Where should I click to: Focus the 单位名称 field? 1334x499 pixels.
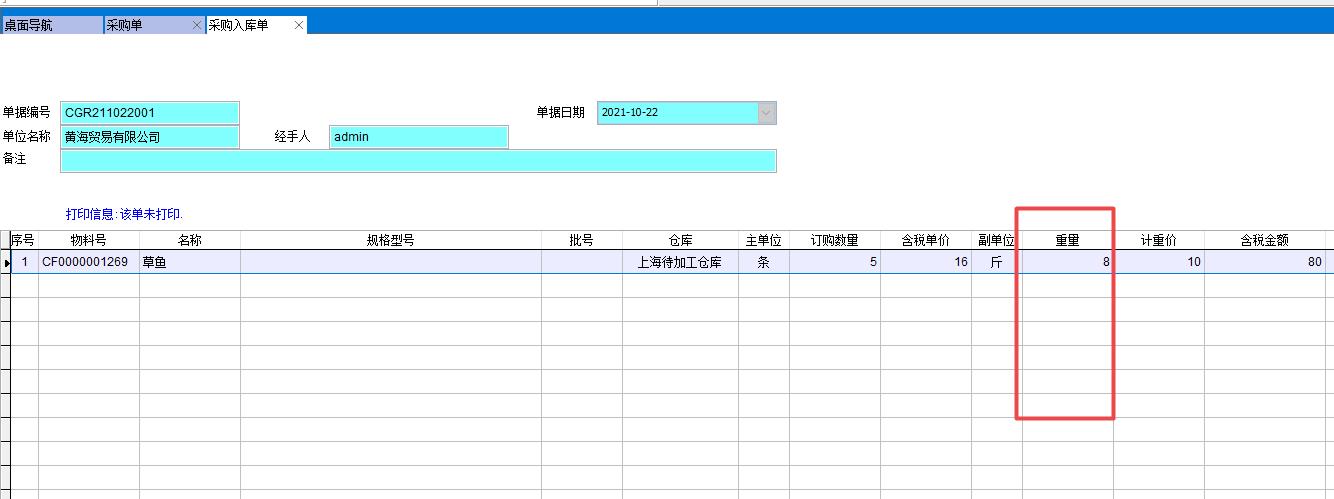(x=150, y=137)
